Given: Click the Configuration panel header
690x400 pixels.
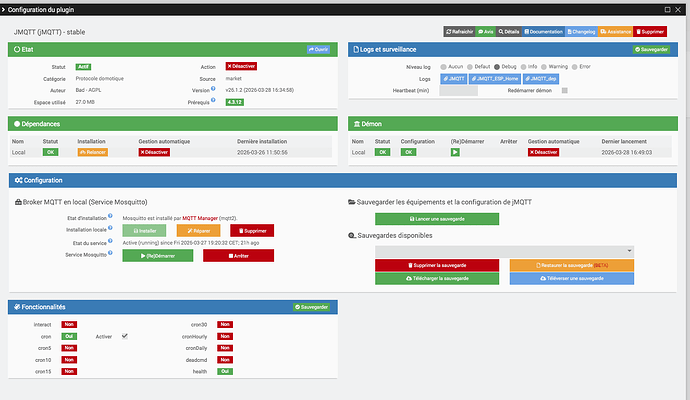Looking at the screenshot, I should tap(343, 180).
